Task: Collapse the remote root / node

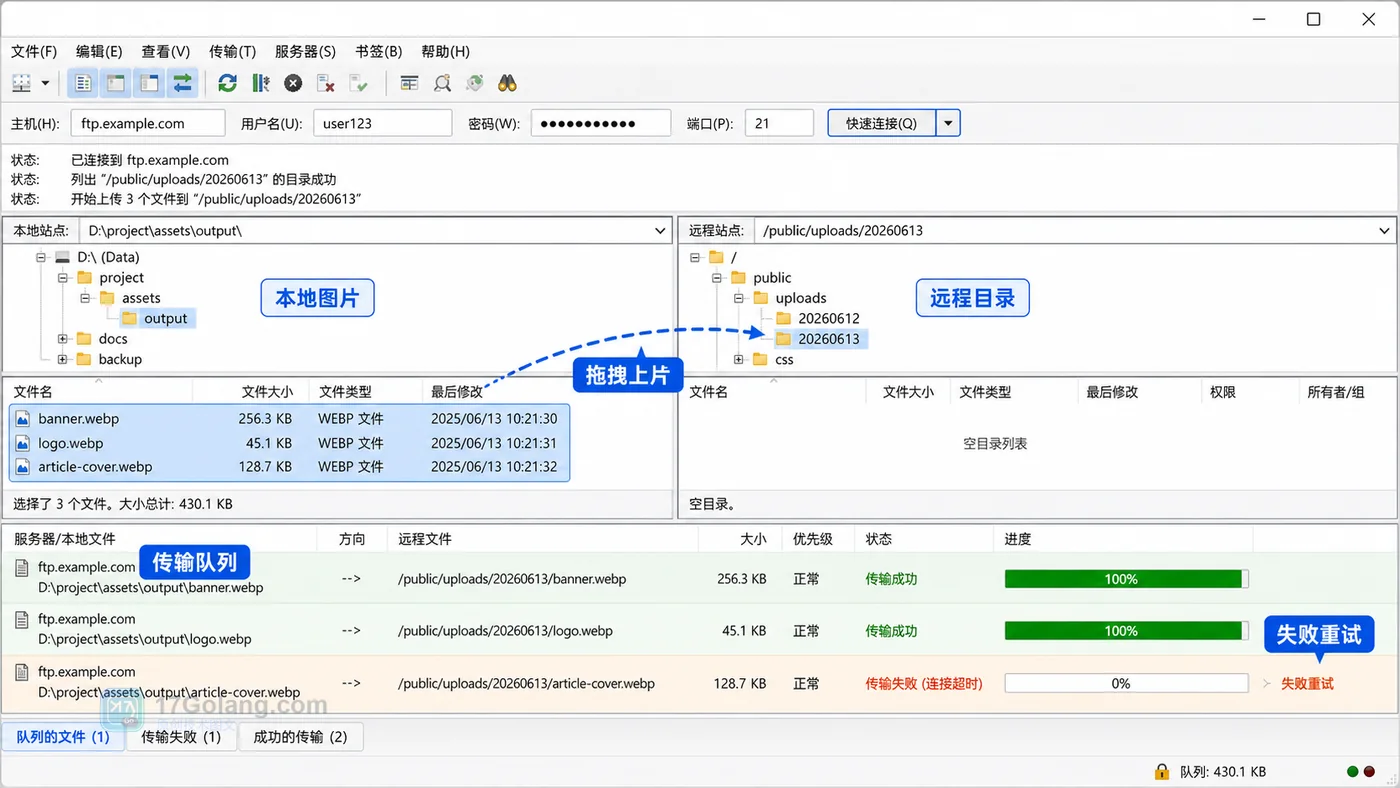Action: pos(695,257)
